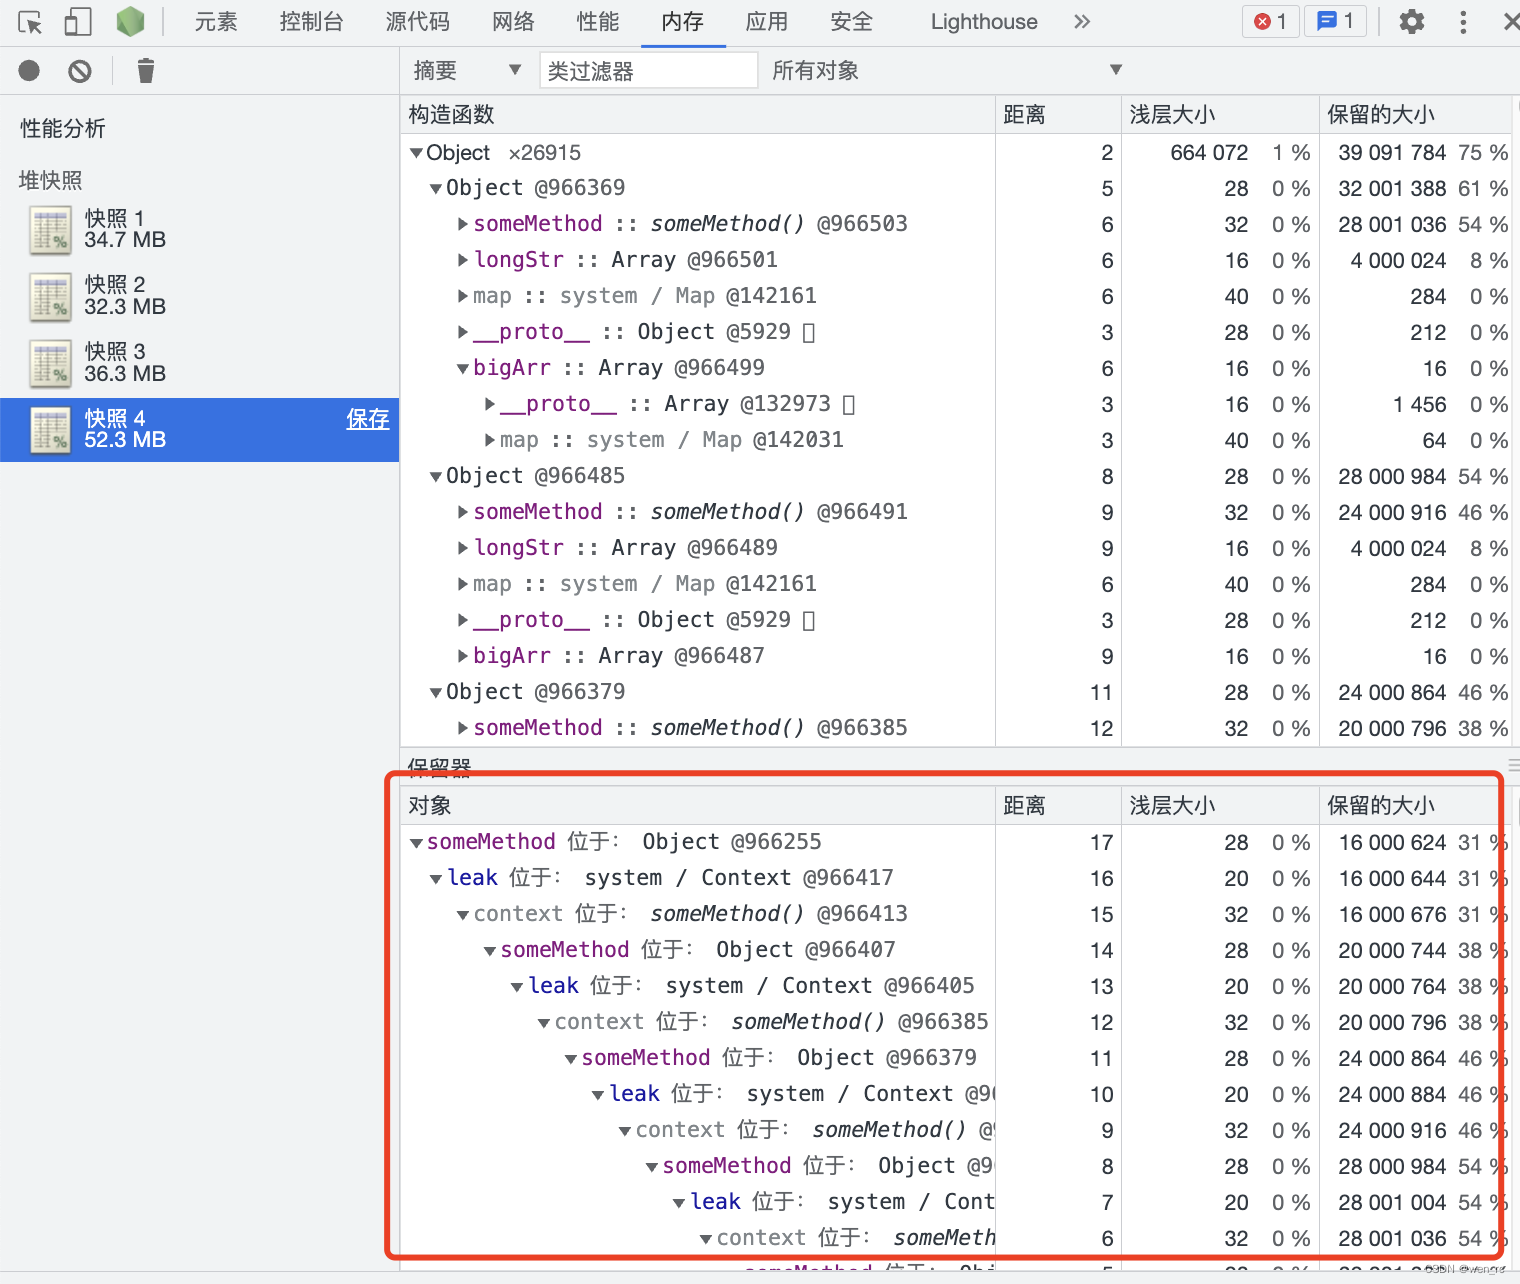This screenshot has width=1520, height=1284.
Task: Switch to the 应用 tab
Action: click(x=767, y=22)
